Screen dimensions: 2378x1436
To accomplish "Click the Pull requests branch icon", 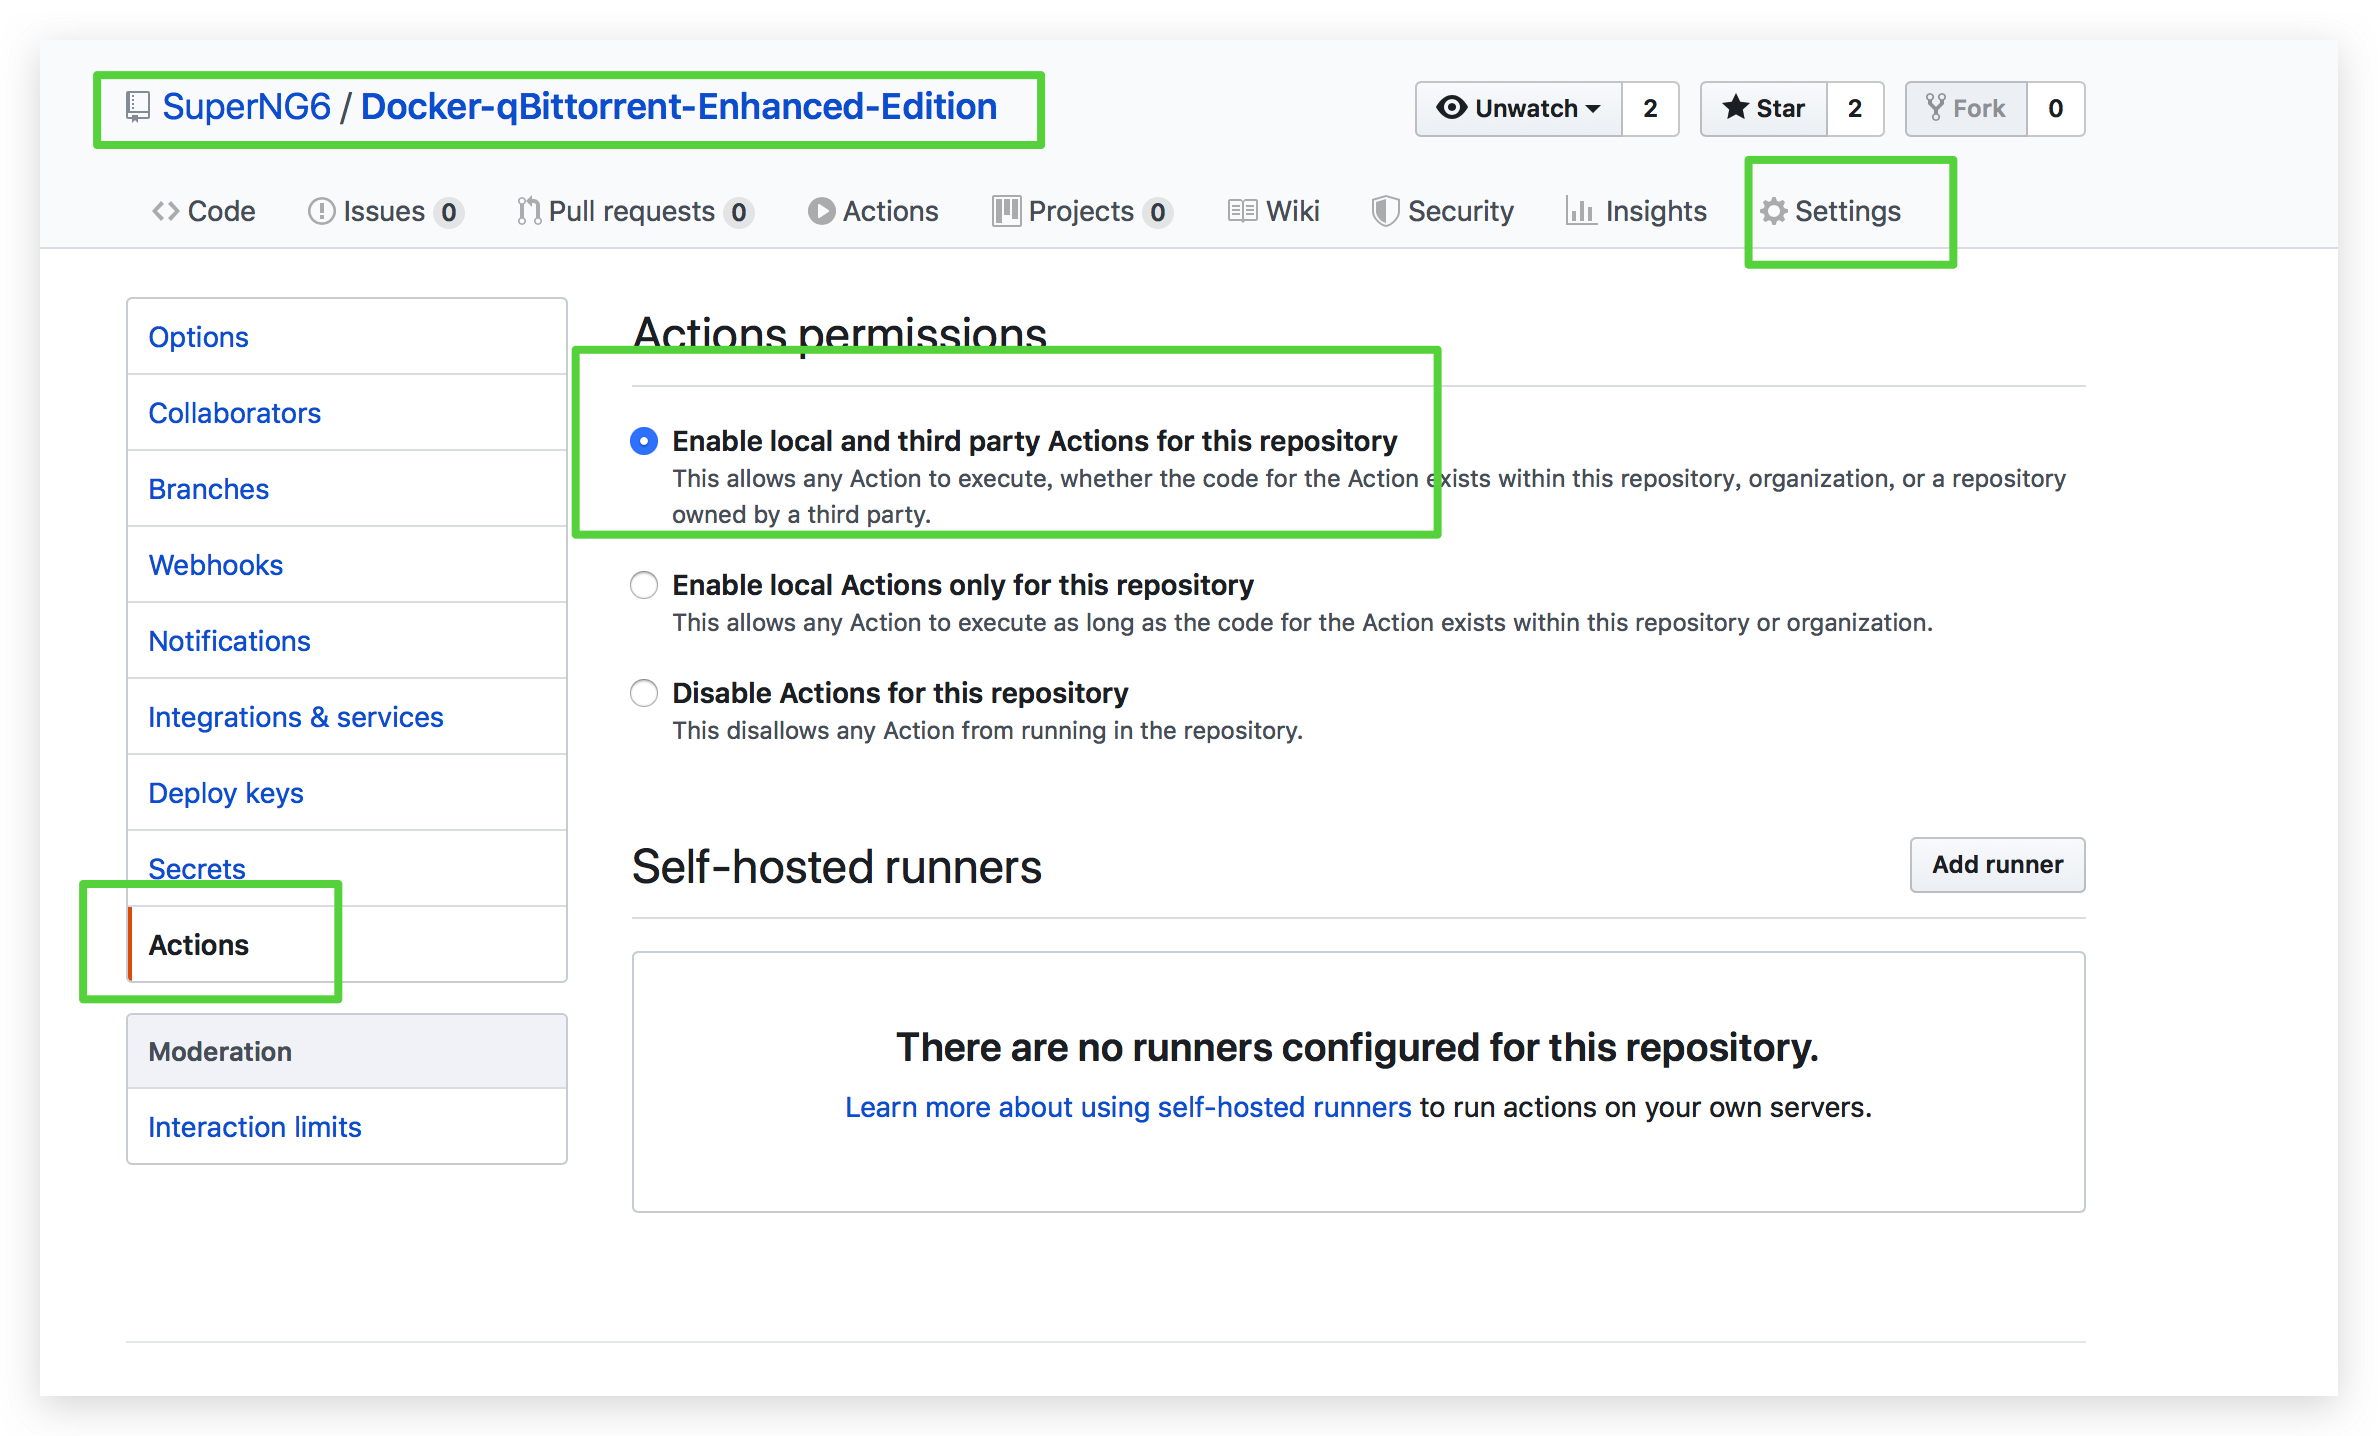I will coord(528,211).
